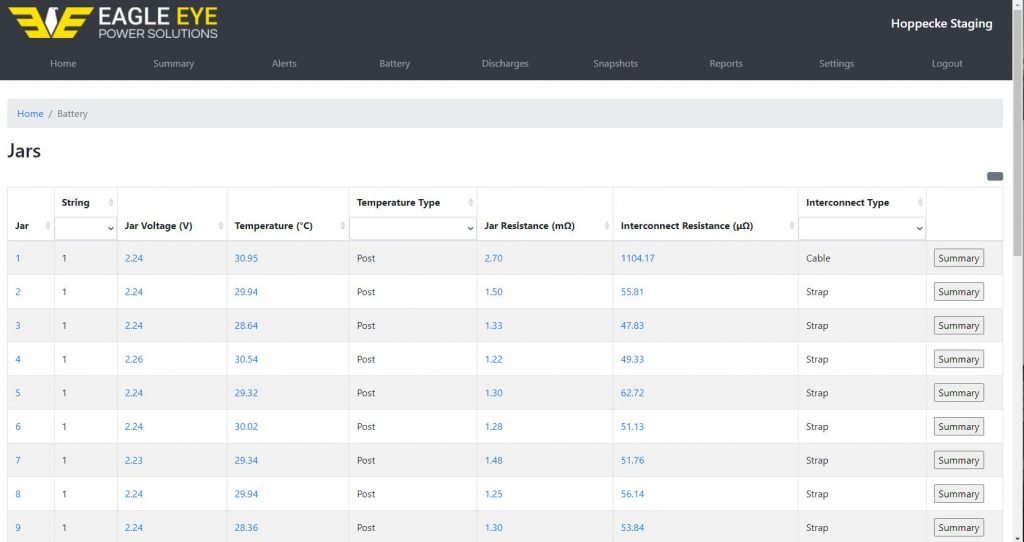The height and width of the screenshot is (542, 1024).
Task: Click Summary button for jar 4
Action: tap(959, 359)
